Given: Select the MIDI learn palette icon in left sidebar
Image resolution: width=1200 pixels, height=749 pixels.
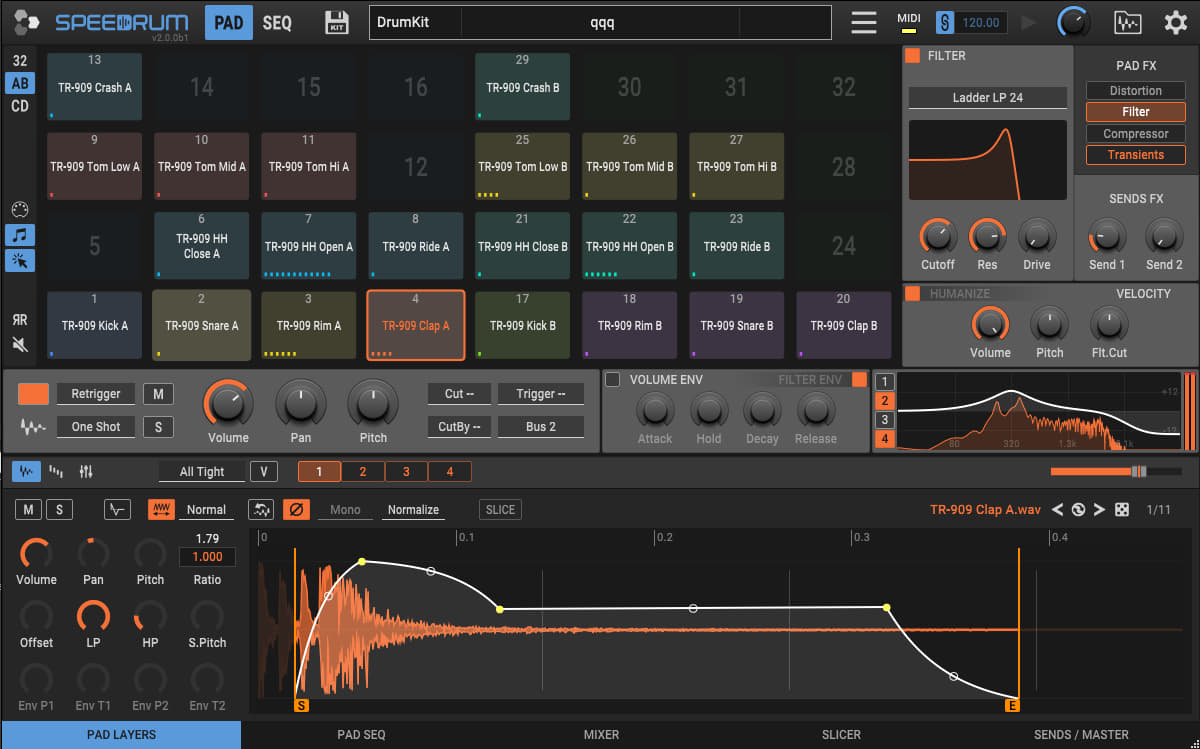Looking at the screenshot, I should [x=20, y=209].
